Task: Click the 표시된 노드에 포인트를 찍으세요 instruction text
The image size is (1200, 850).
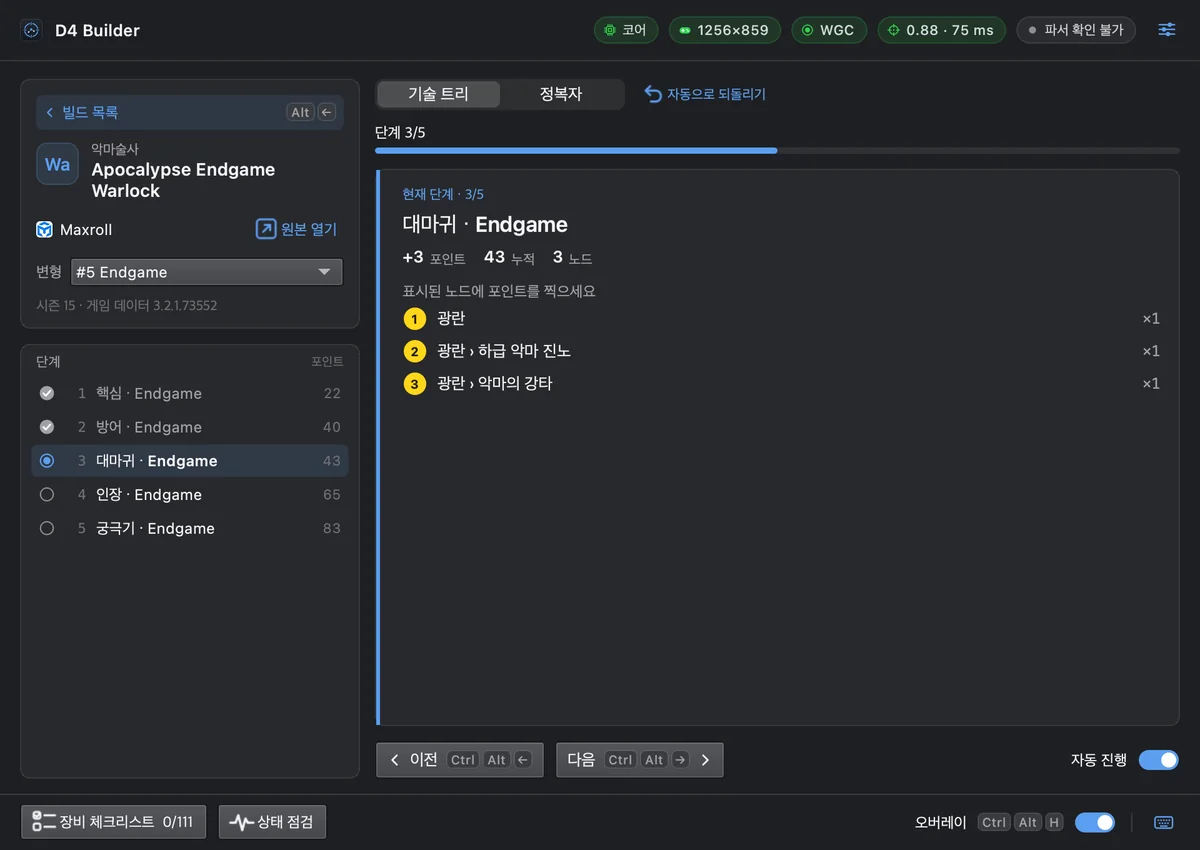Action: (500, 291)
